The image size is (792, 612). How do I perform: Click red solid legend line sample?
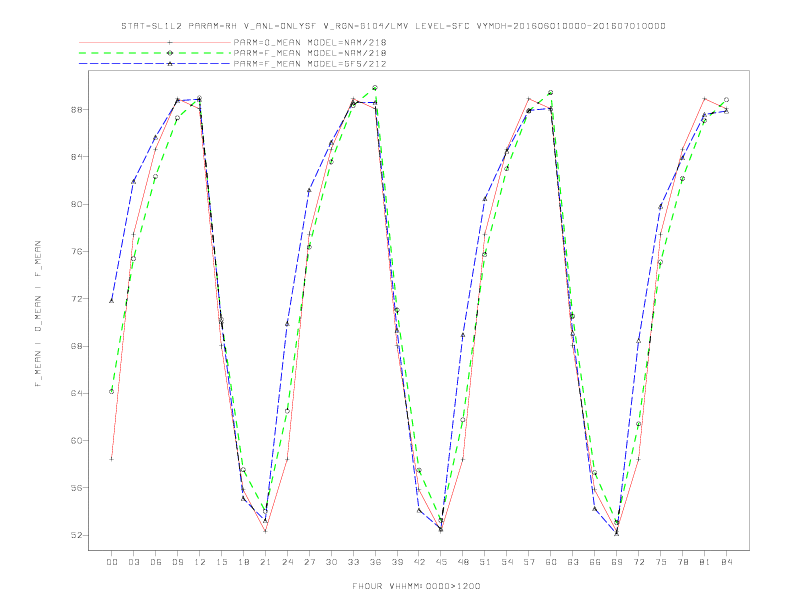coord(155,42)
